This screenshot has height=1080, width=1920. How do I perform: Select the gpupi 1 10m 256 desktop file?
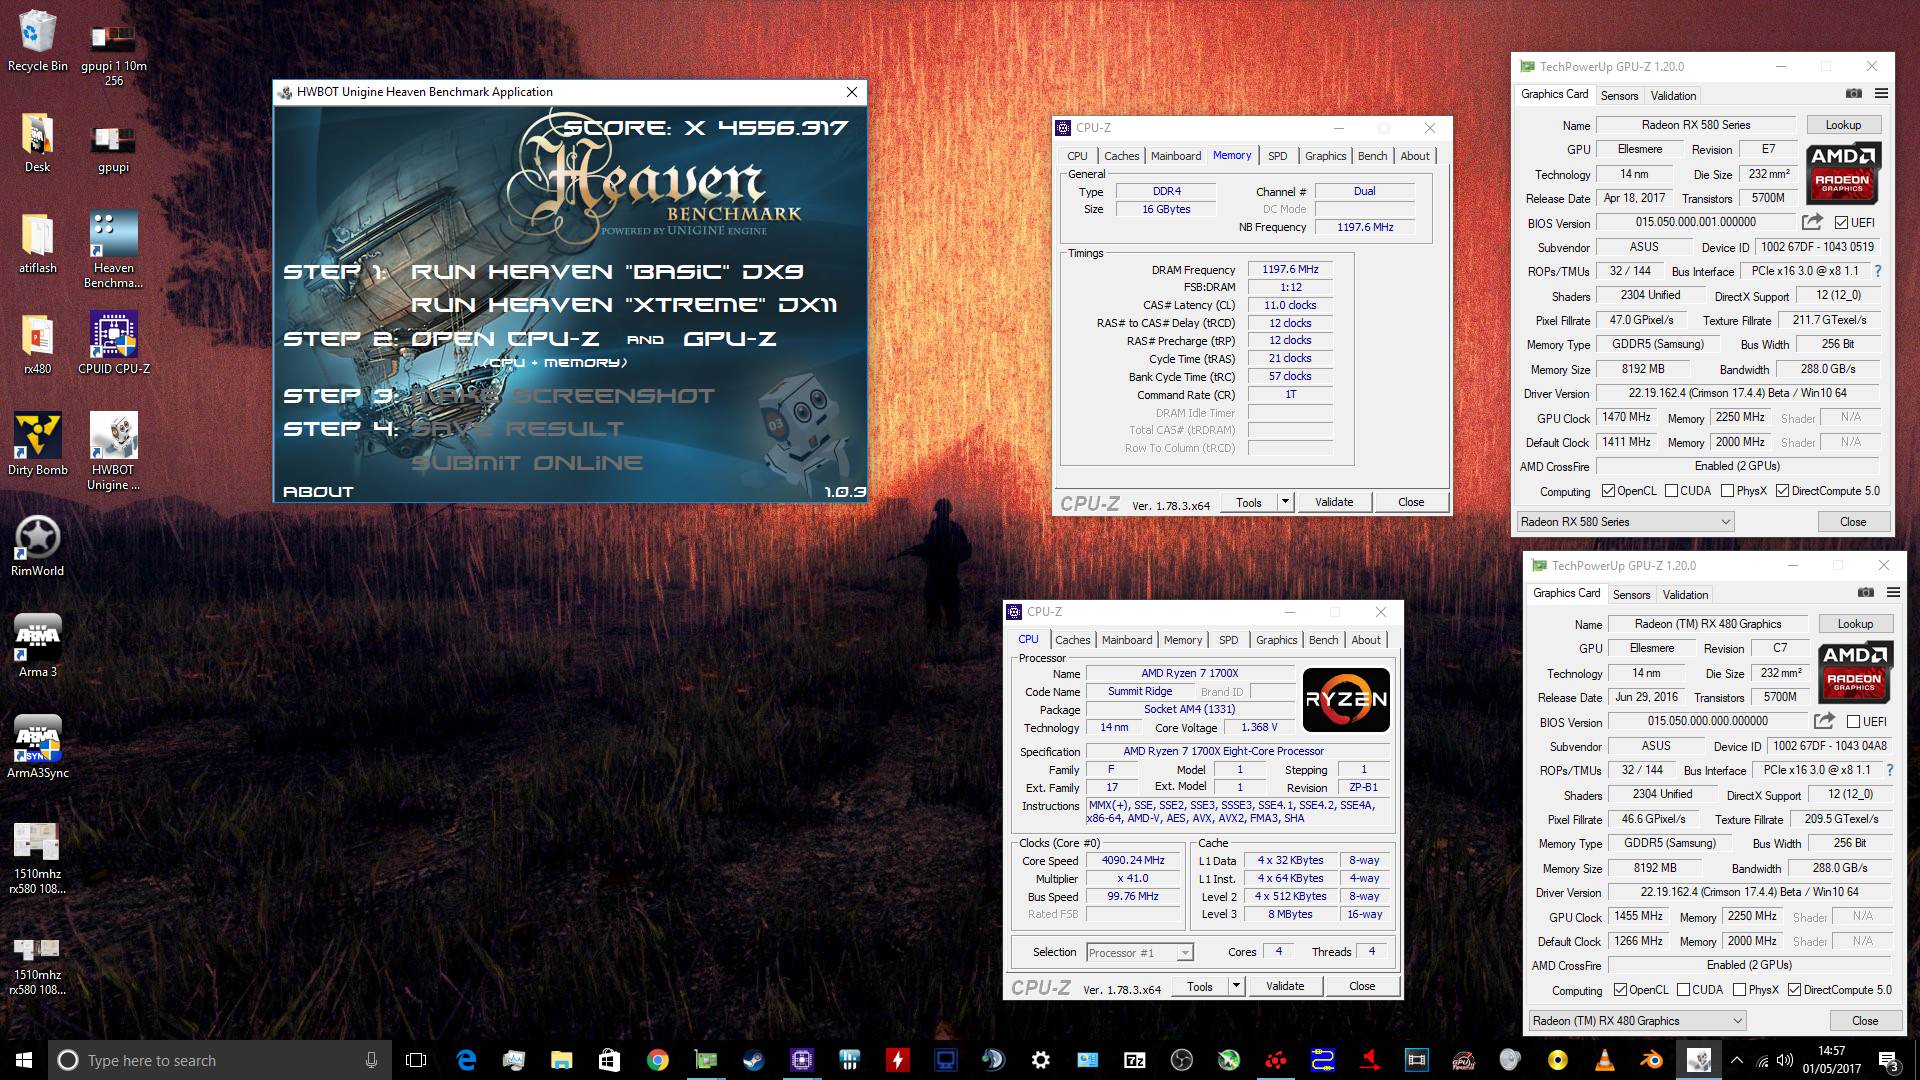click(113, 52)
